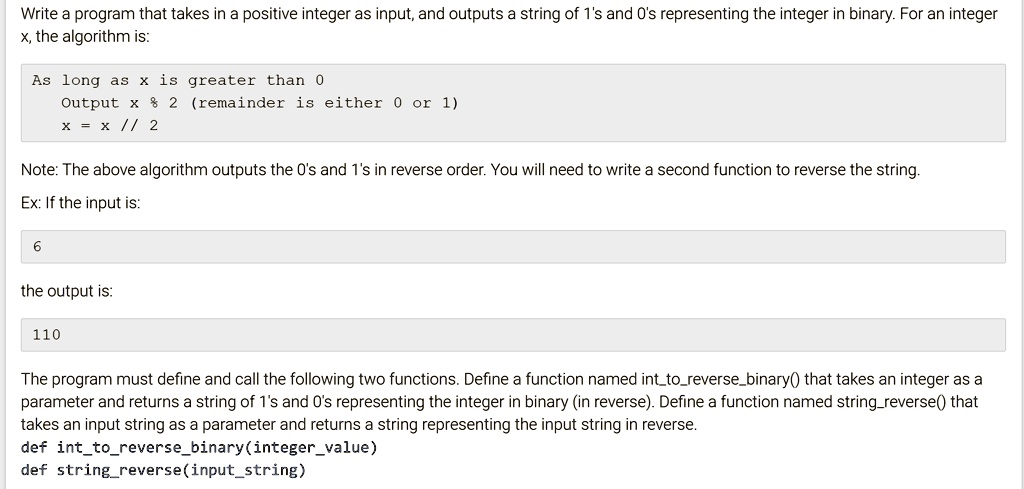Screen dimensions: 1024x489
Task: Click the "Ex: If the input is:" label
Action: click(x=81, y=203)
